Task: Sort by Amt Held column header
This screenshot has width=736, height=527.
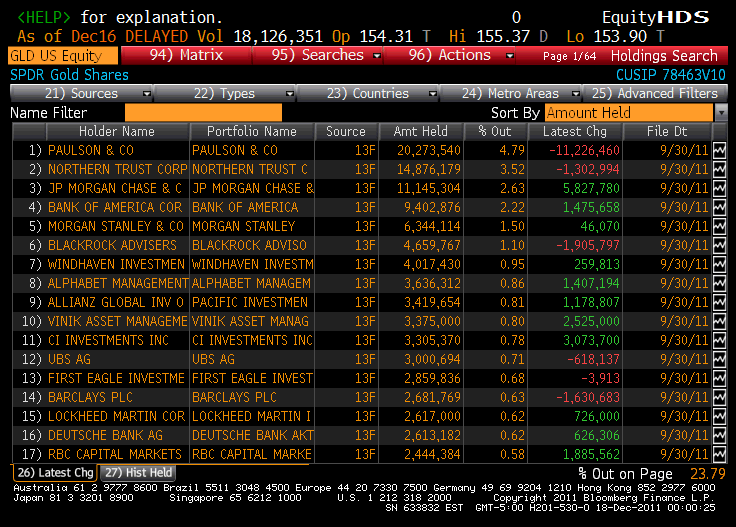Action: (421, 131)
